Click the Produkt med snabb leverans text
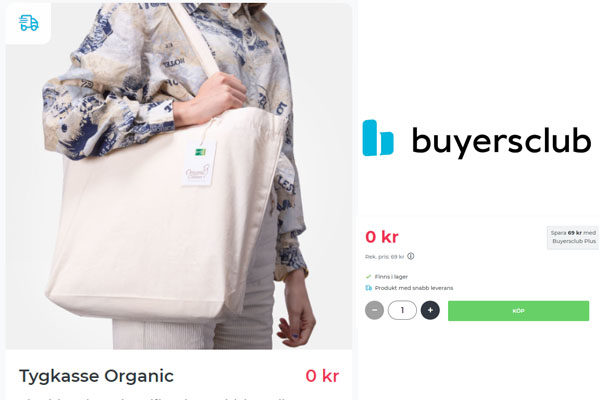This screenshot has width=600, height=400. click(x=414, y=288)
